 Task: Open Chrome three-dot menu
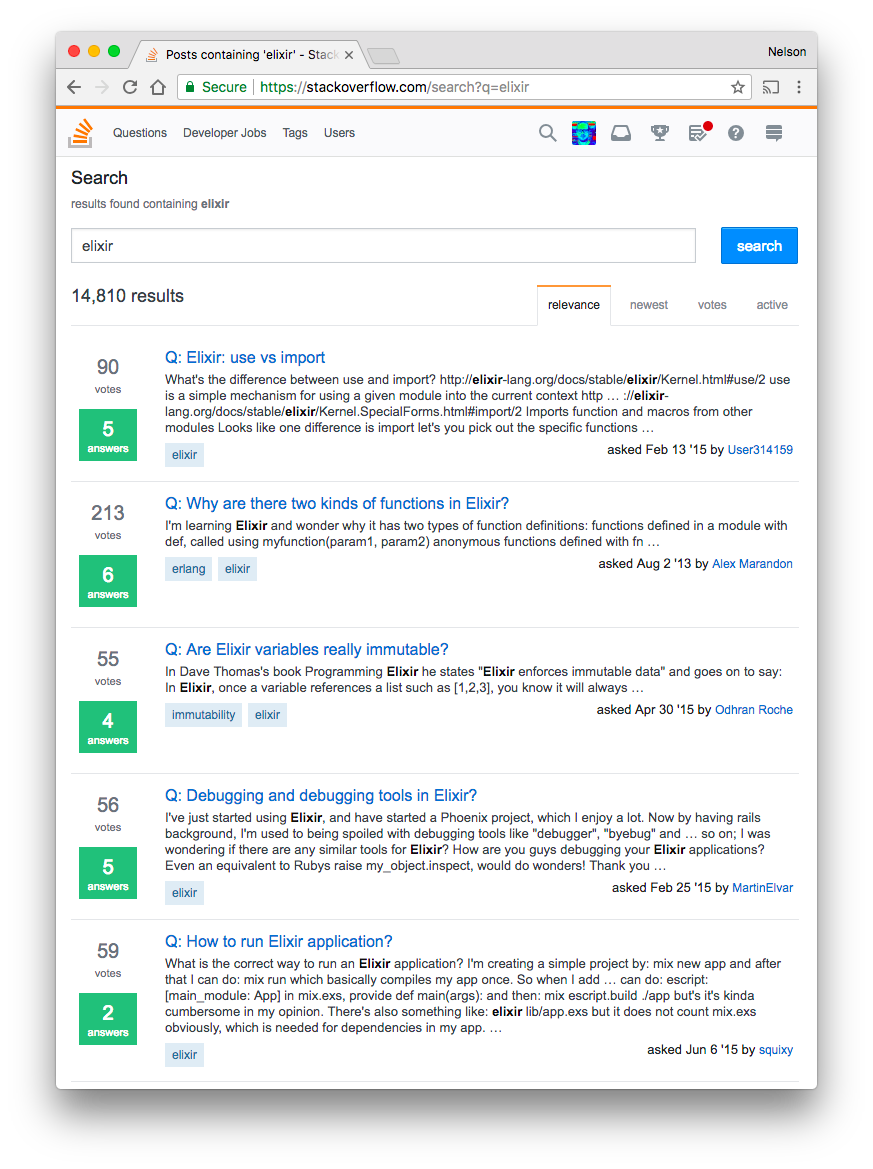pos(799,87)
